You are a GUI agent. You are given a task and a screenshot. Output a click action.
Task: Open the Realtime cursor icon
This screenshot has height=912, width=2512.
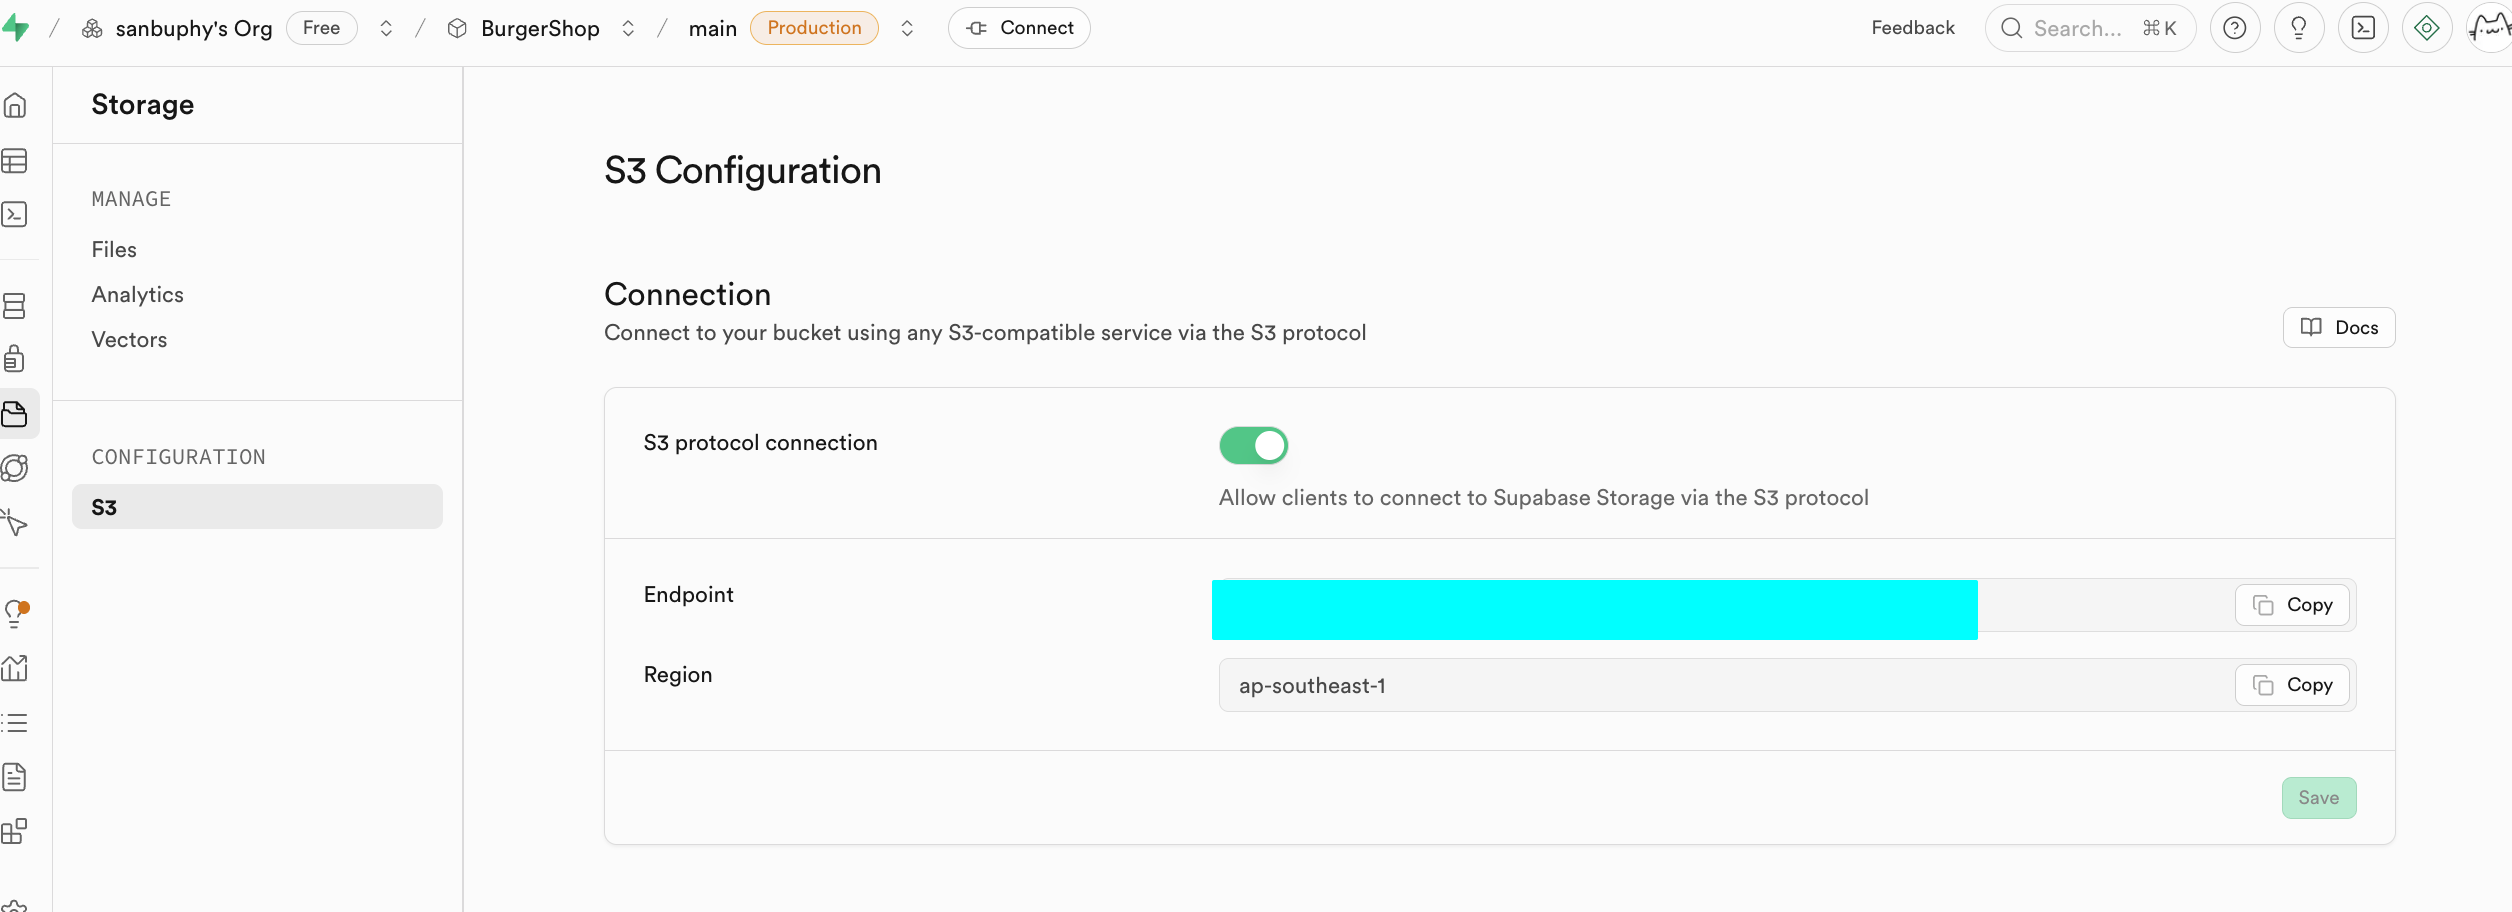pyautogui.click(x=15, y=522)
